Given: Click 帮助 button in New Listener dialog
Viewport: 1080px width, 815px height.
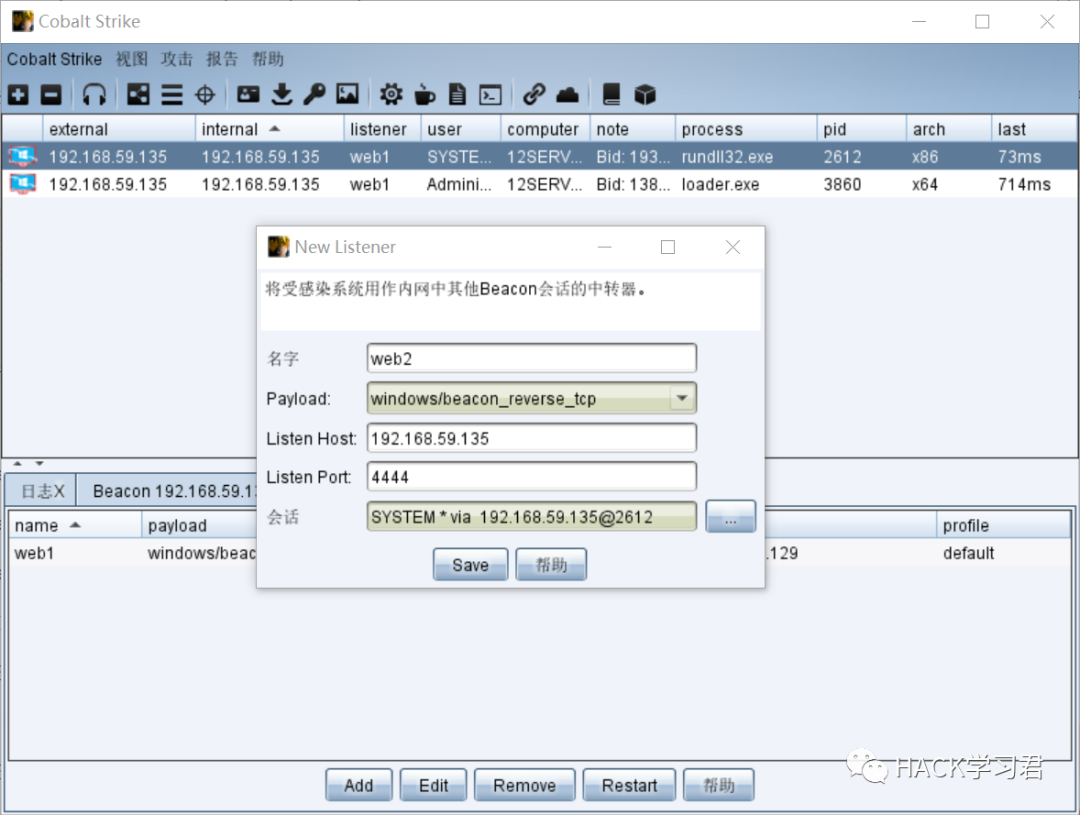Looking at the screenshot, I should (x=551, y=565).
